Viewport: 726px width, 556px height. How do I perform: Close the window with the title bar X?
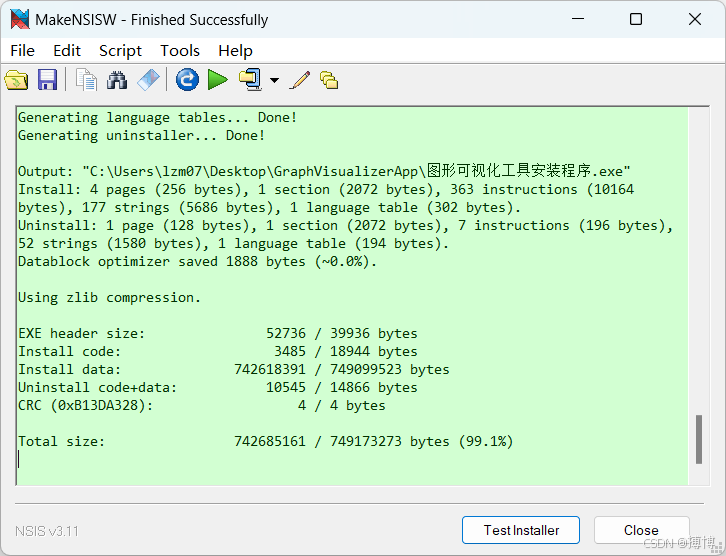click(695, 19)
